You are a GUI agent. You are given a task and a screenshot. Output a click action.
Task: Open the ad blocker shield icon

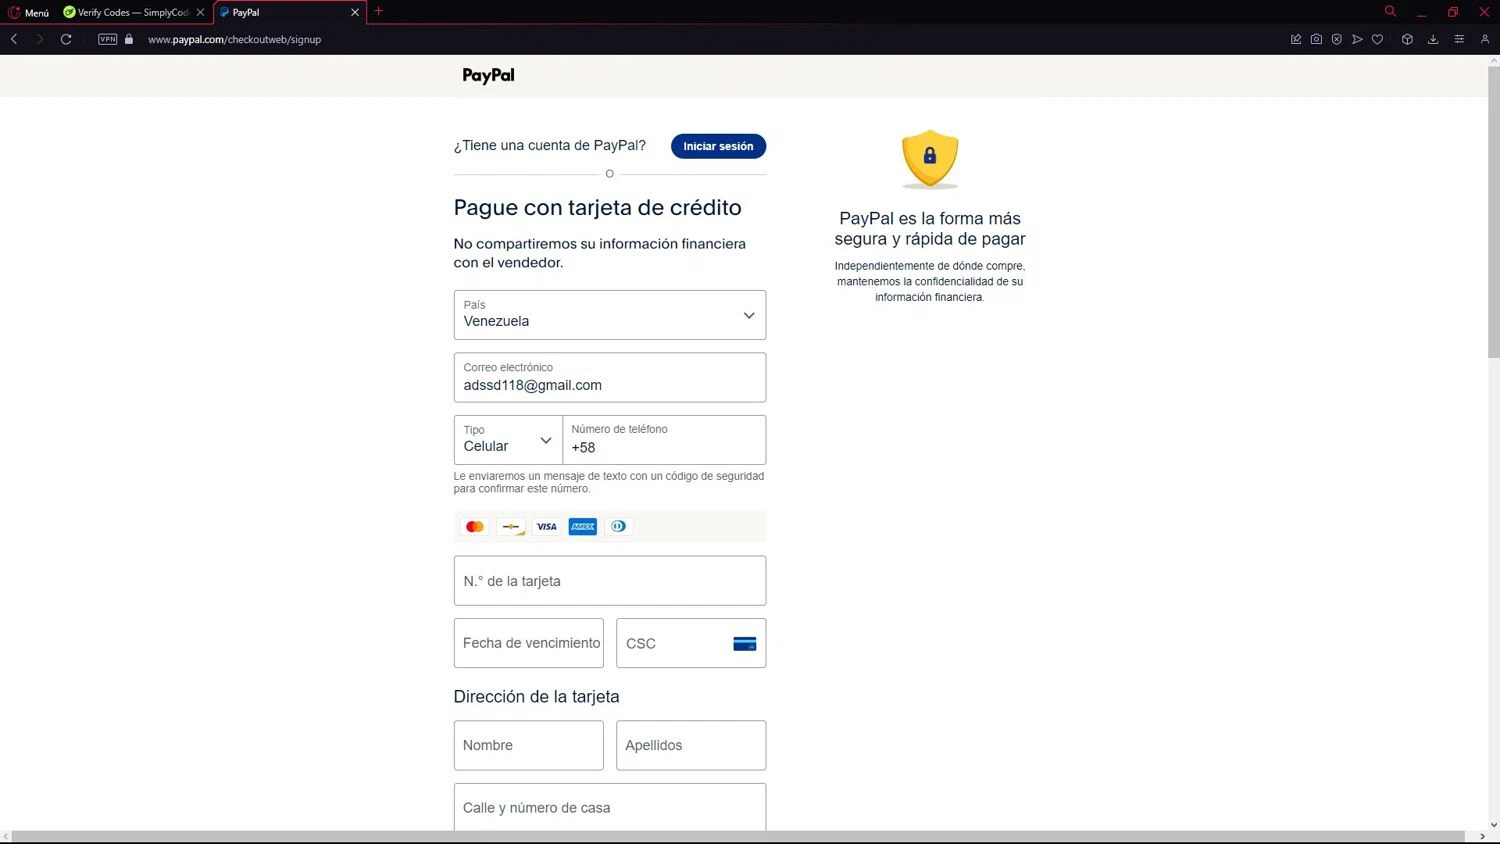[1336, 39]
